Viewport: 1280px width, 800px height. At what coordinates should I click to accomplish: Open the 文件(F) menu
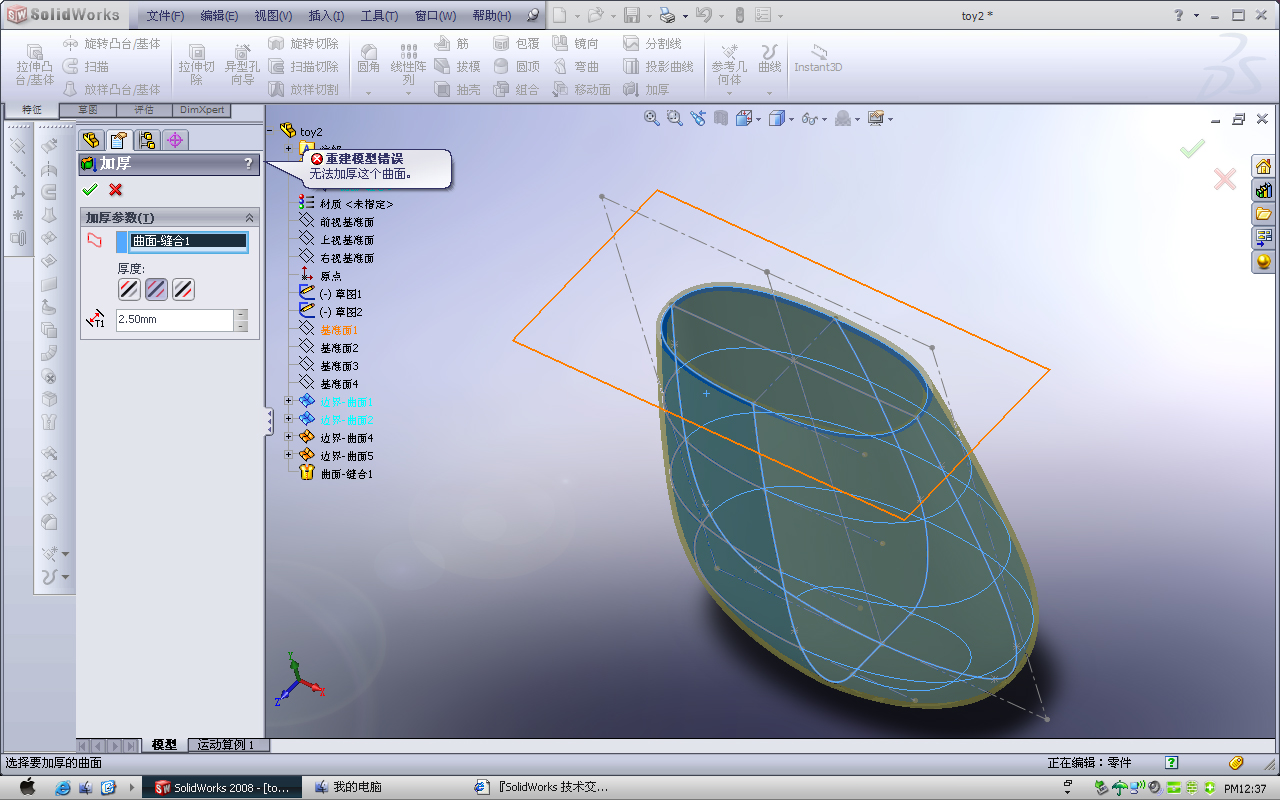coord(165,16)
